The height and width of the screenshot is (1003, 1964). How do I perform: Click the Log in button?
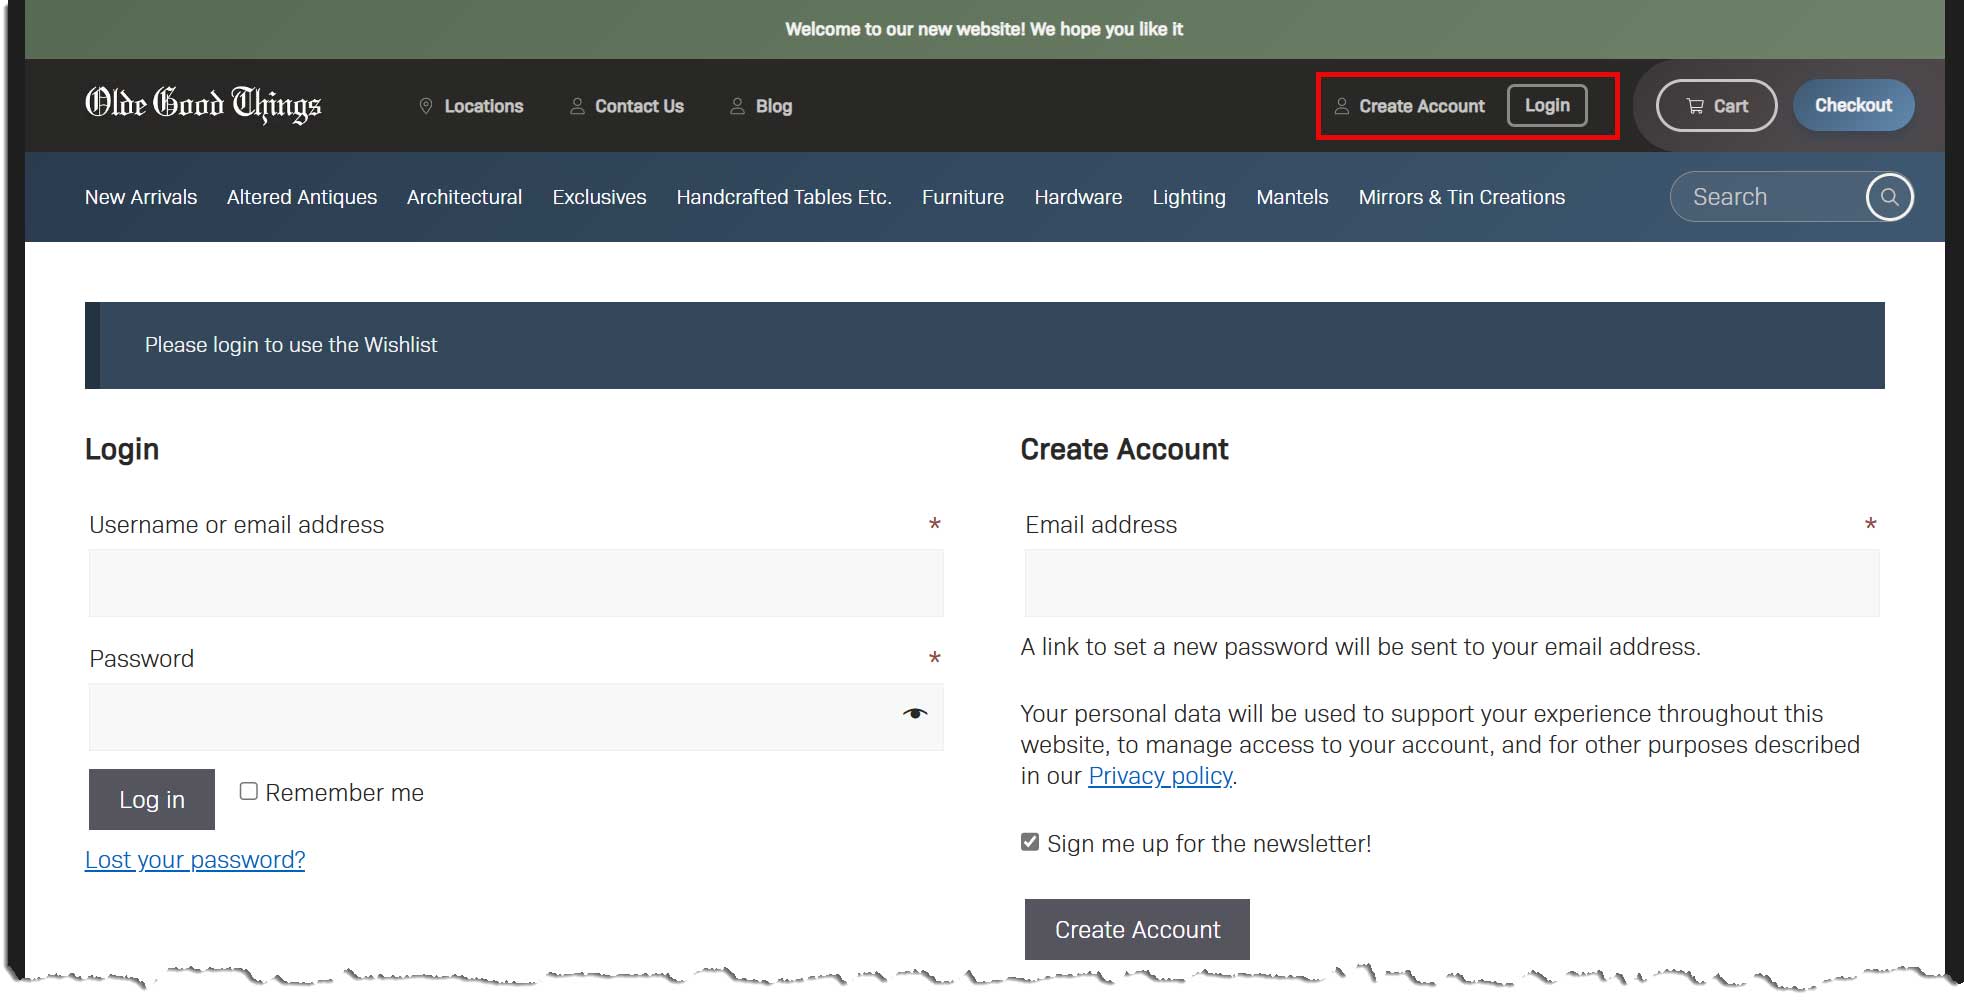coord(152,799)
